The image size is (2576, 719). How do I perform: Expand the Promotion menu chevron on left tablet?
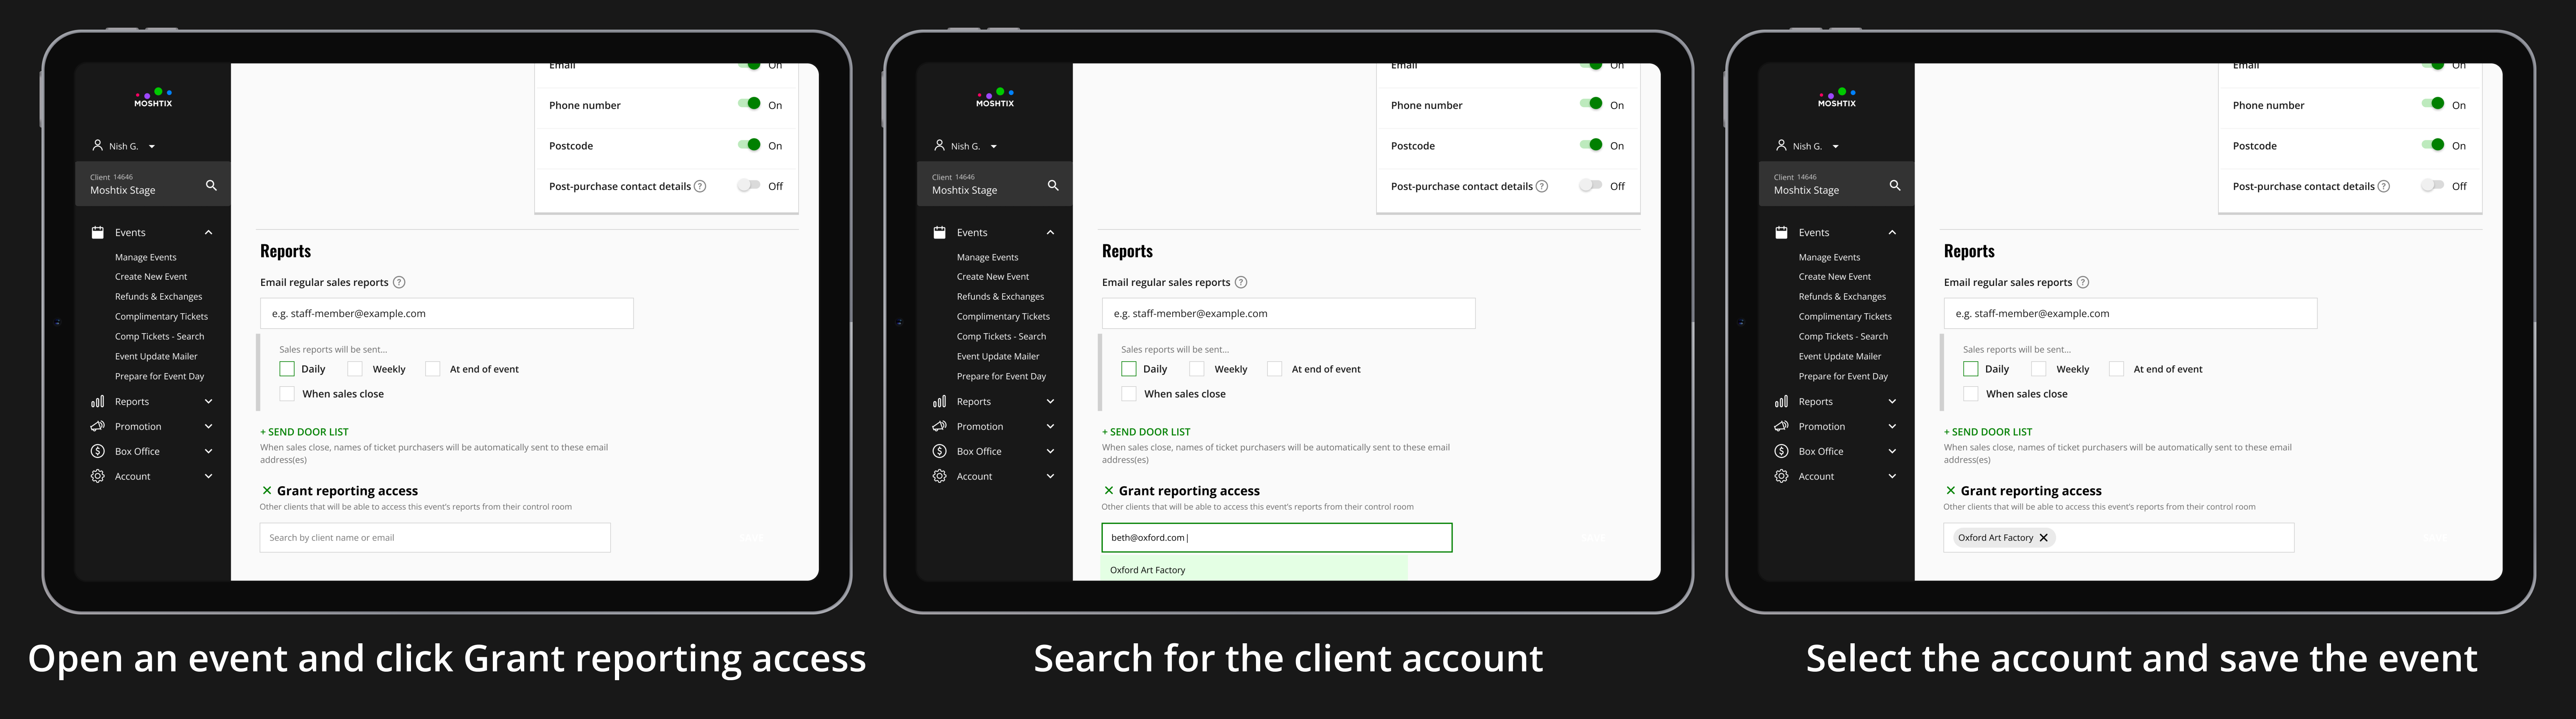208,426
